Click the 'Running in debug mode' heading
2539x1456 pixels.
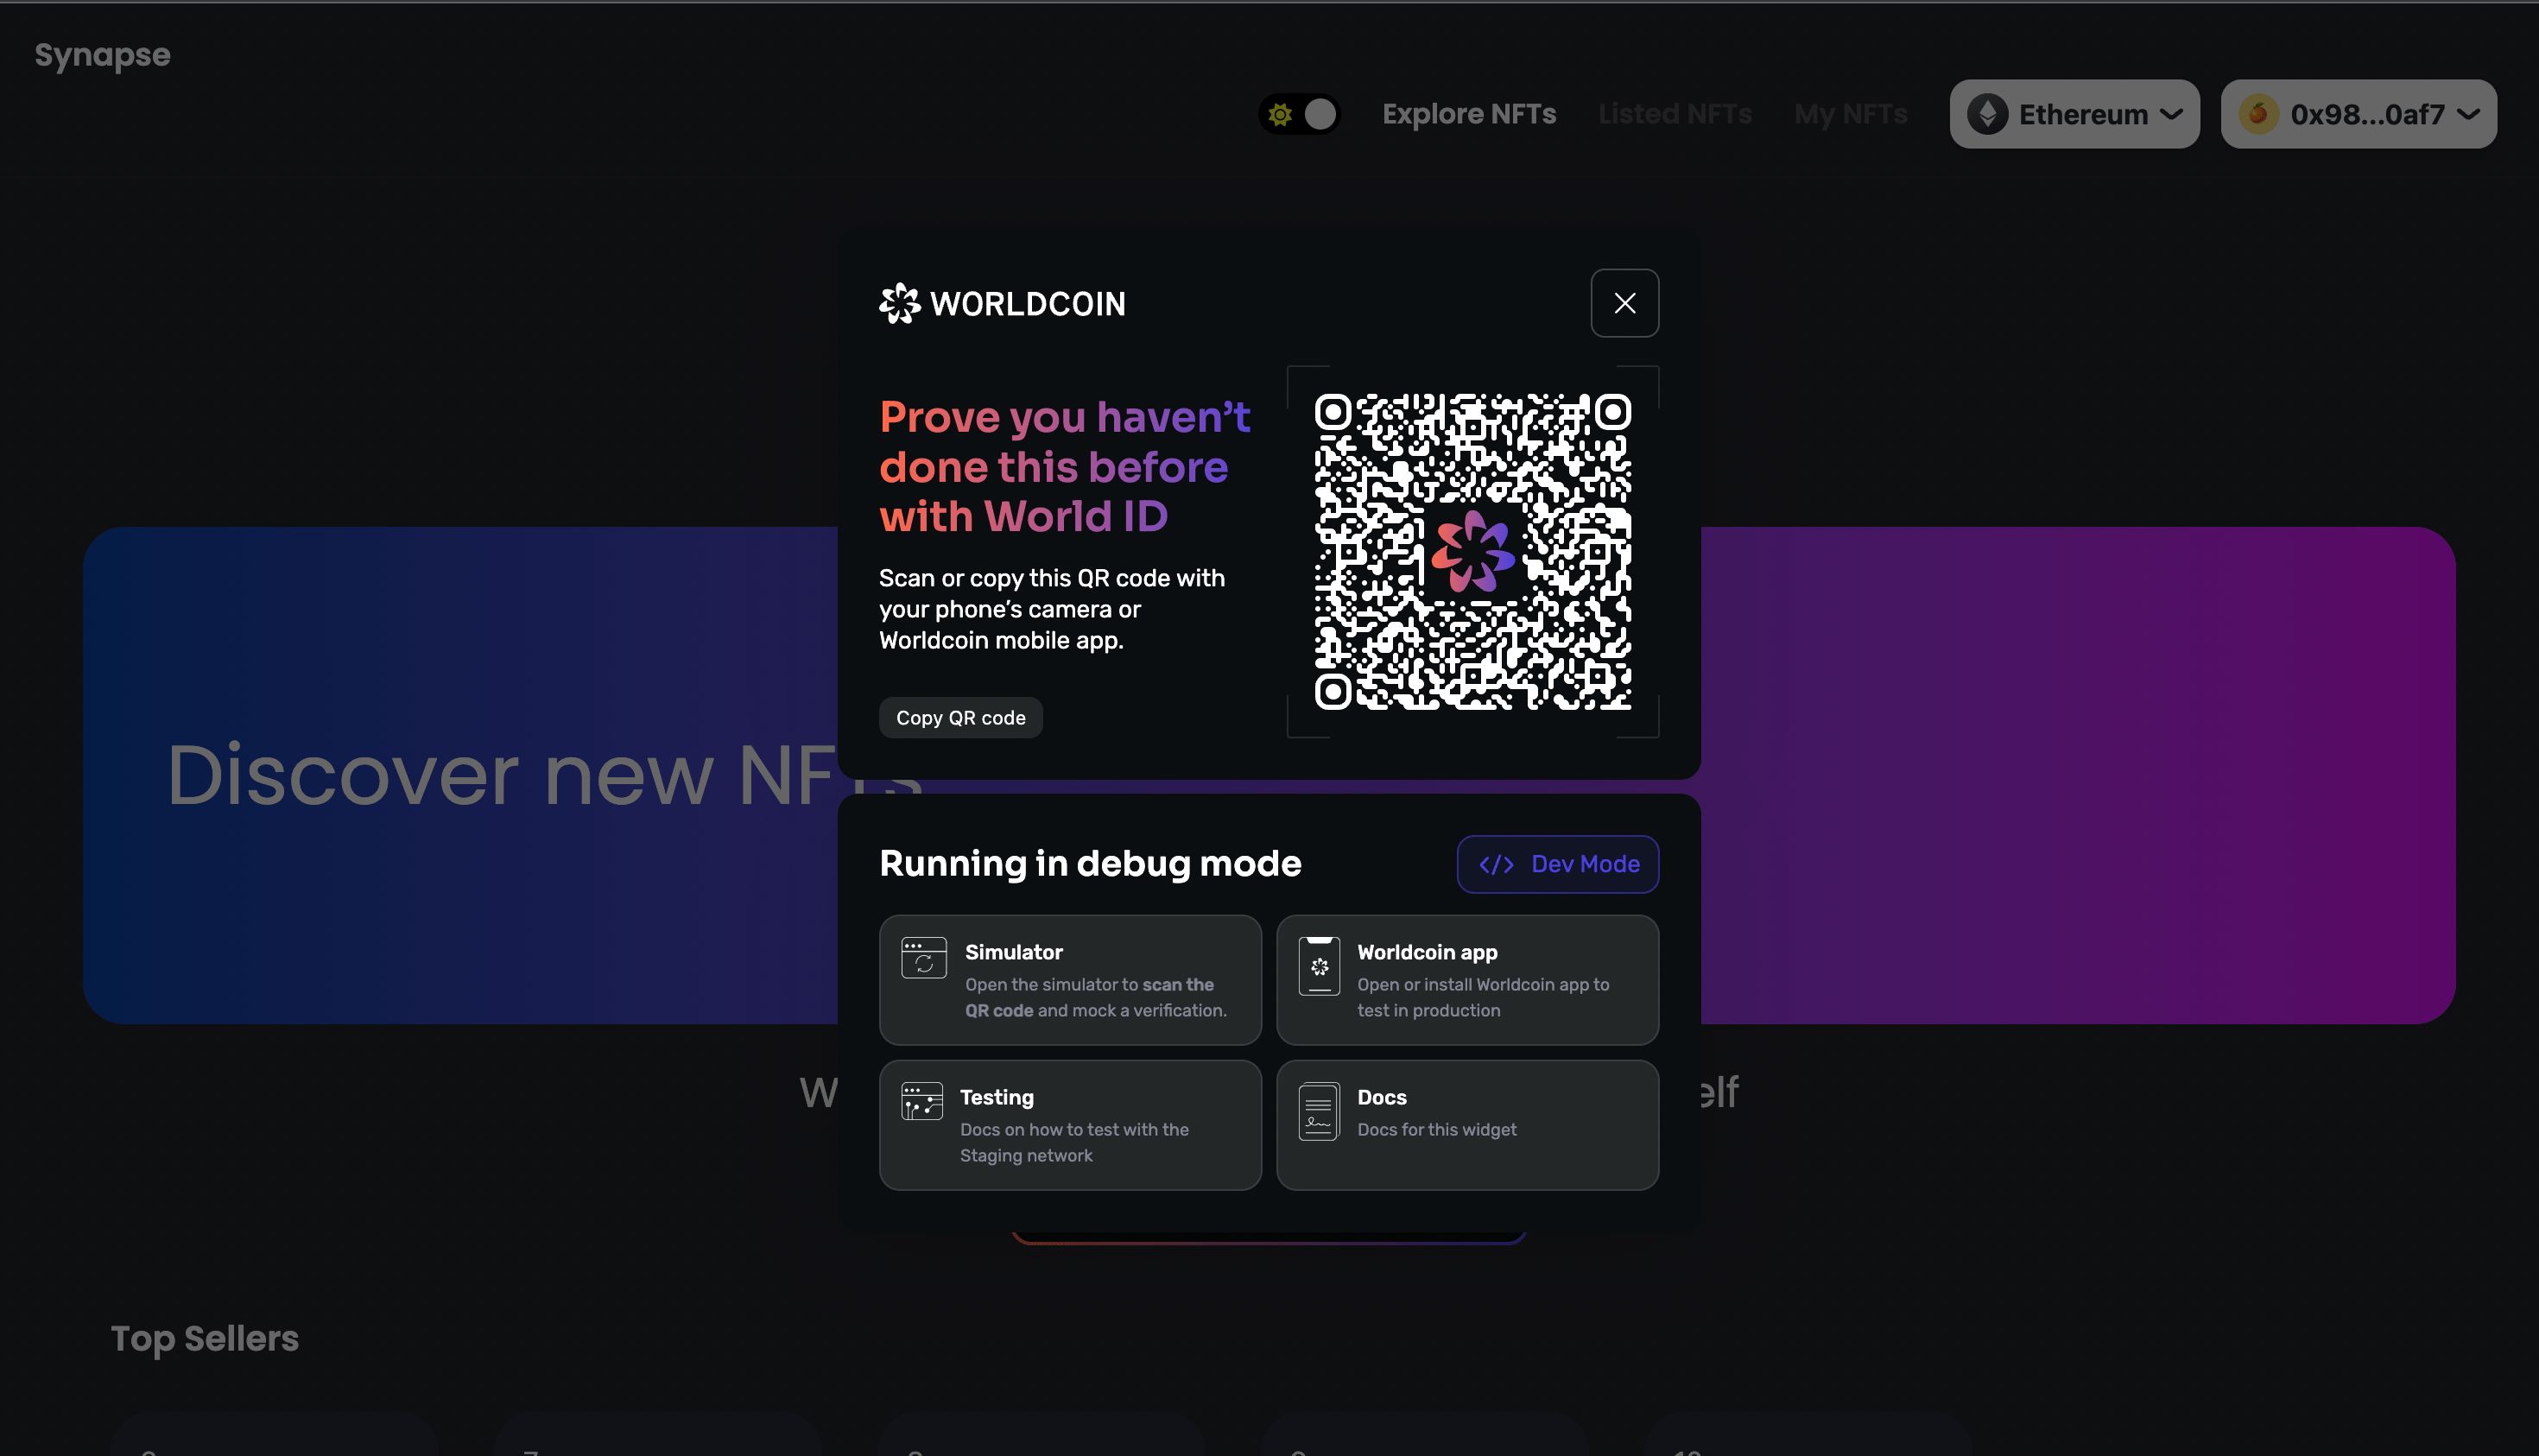pos(1090,864)
